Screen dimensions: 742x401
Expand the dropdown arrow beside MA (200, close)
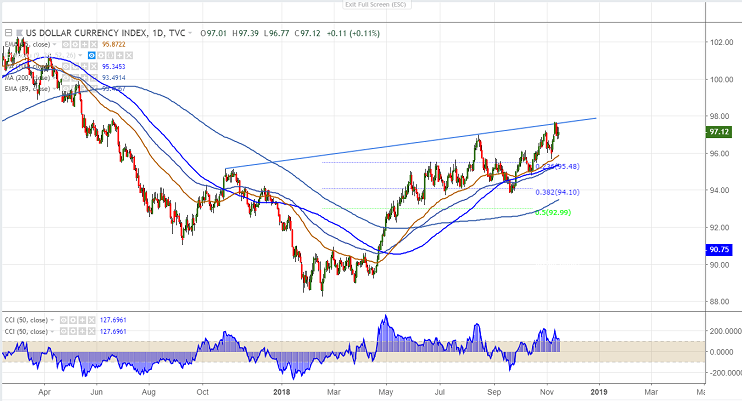click(53, 78)
